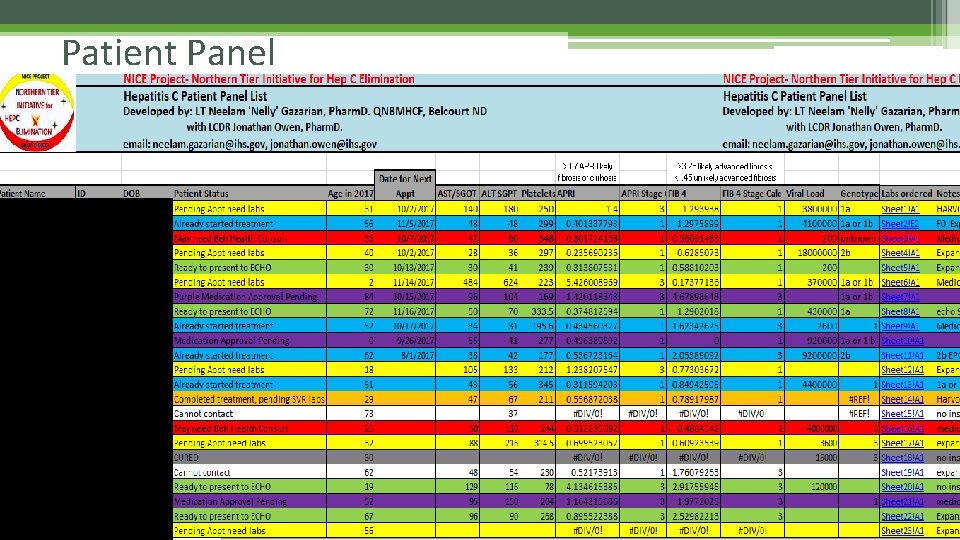Image resolution: width=960 pixels, height=540 pixels.
Task: Open the Sheet14!A1 labs link
Action: coord(901,399)
